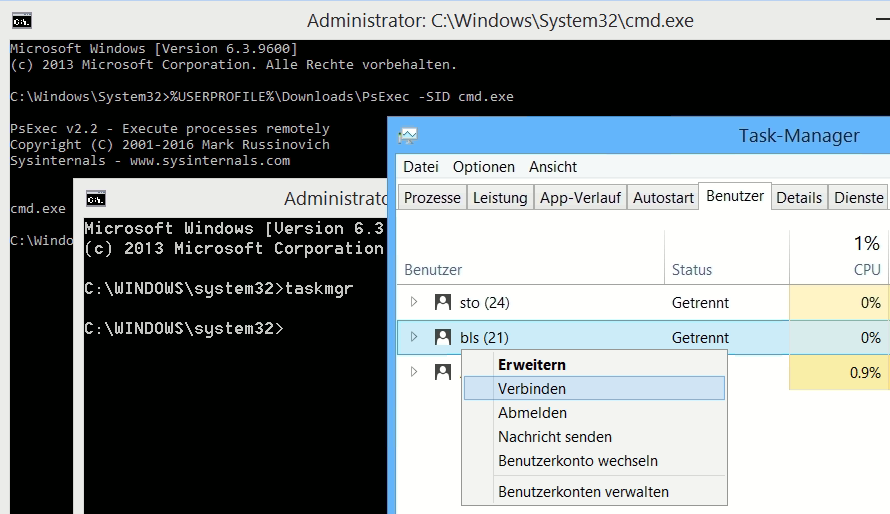Click the second command prompt window's title icon
Image resolution: width=890 pixels, height=514 pixels.
(x=95, y=198)
